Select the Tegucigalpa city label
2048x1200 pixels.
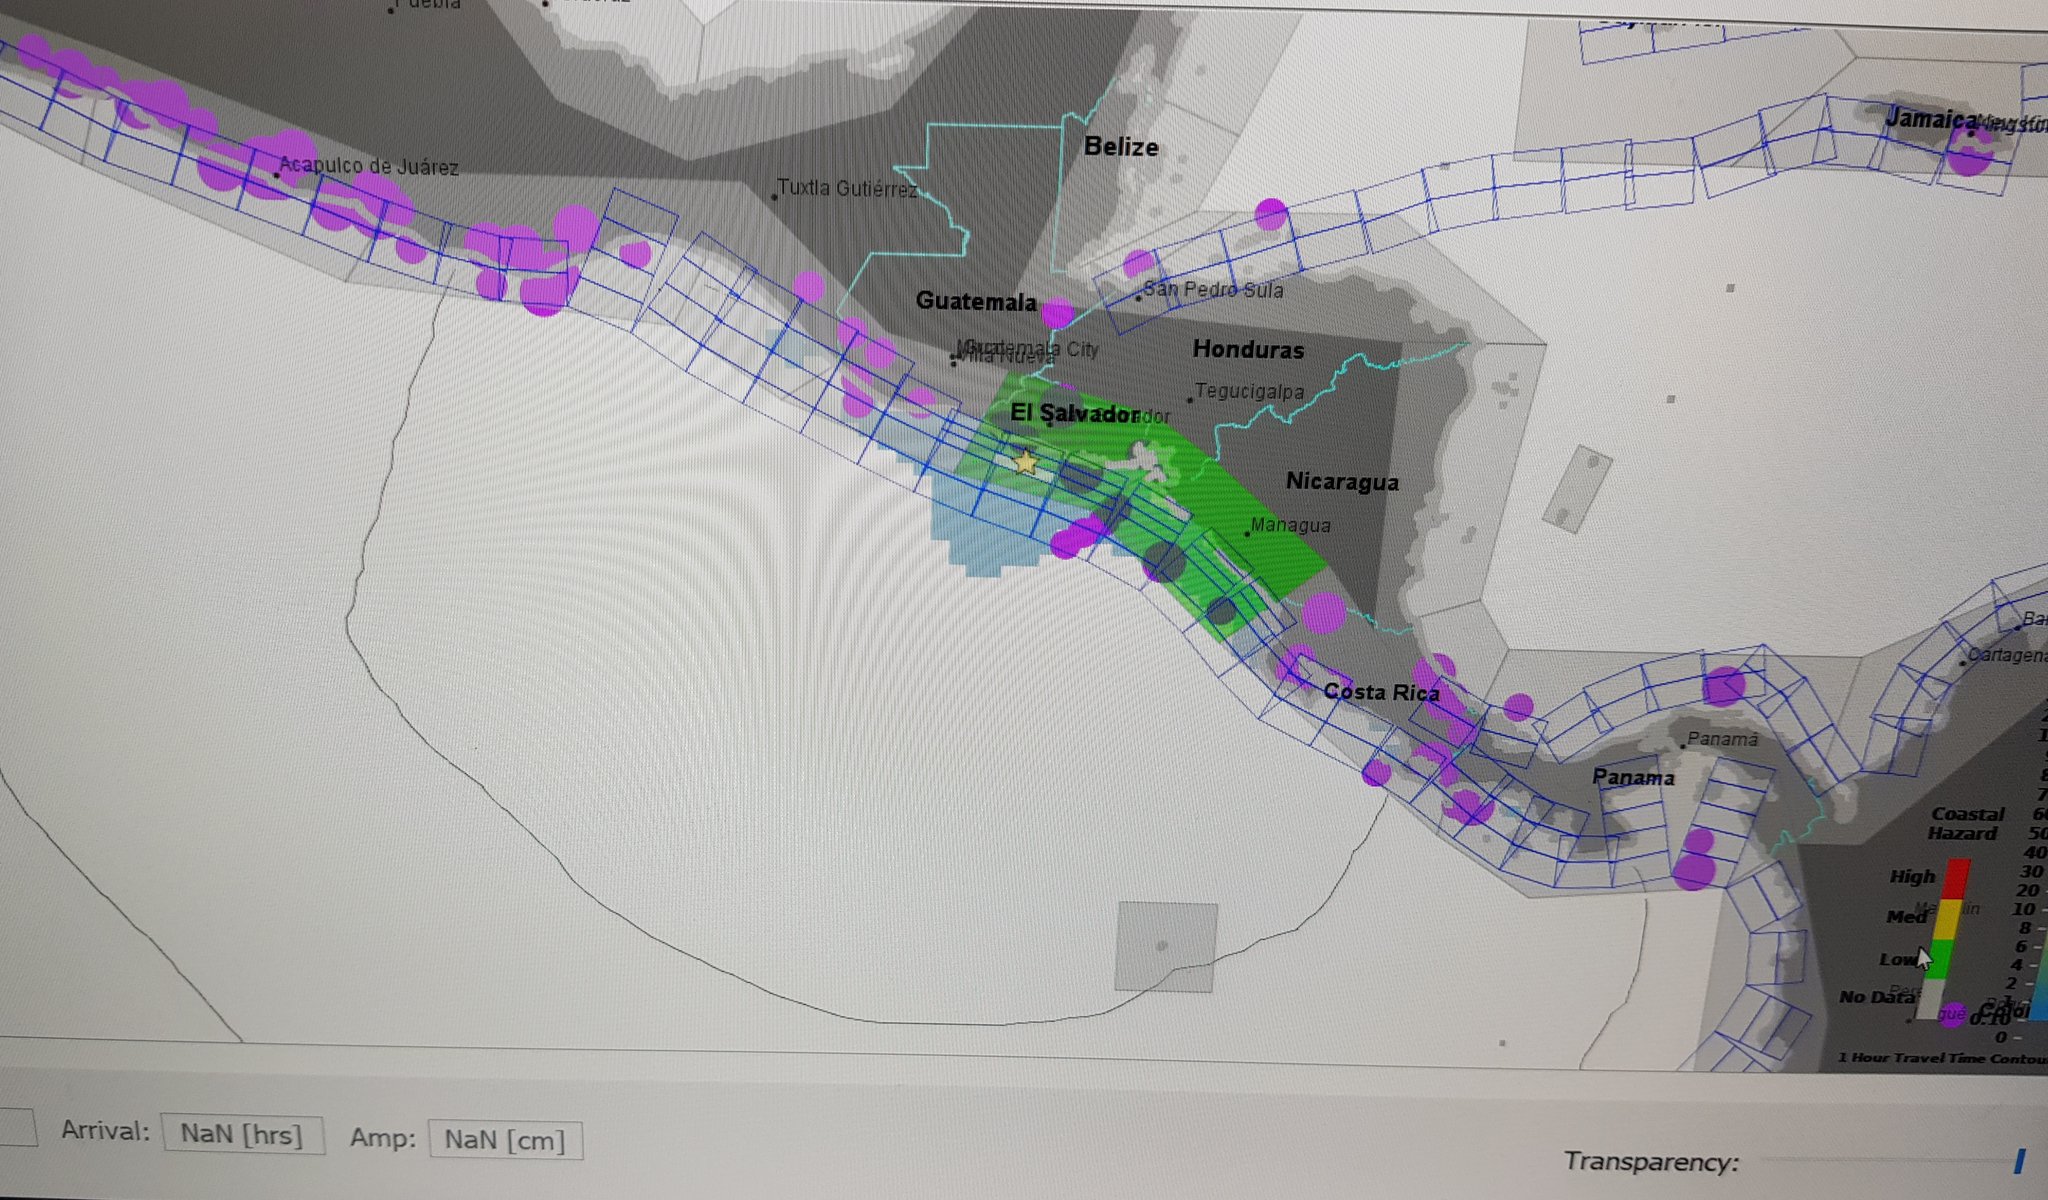[1249, 391]
